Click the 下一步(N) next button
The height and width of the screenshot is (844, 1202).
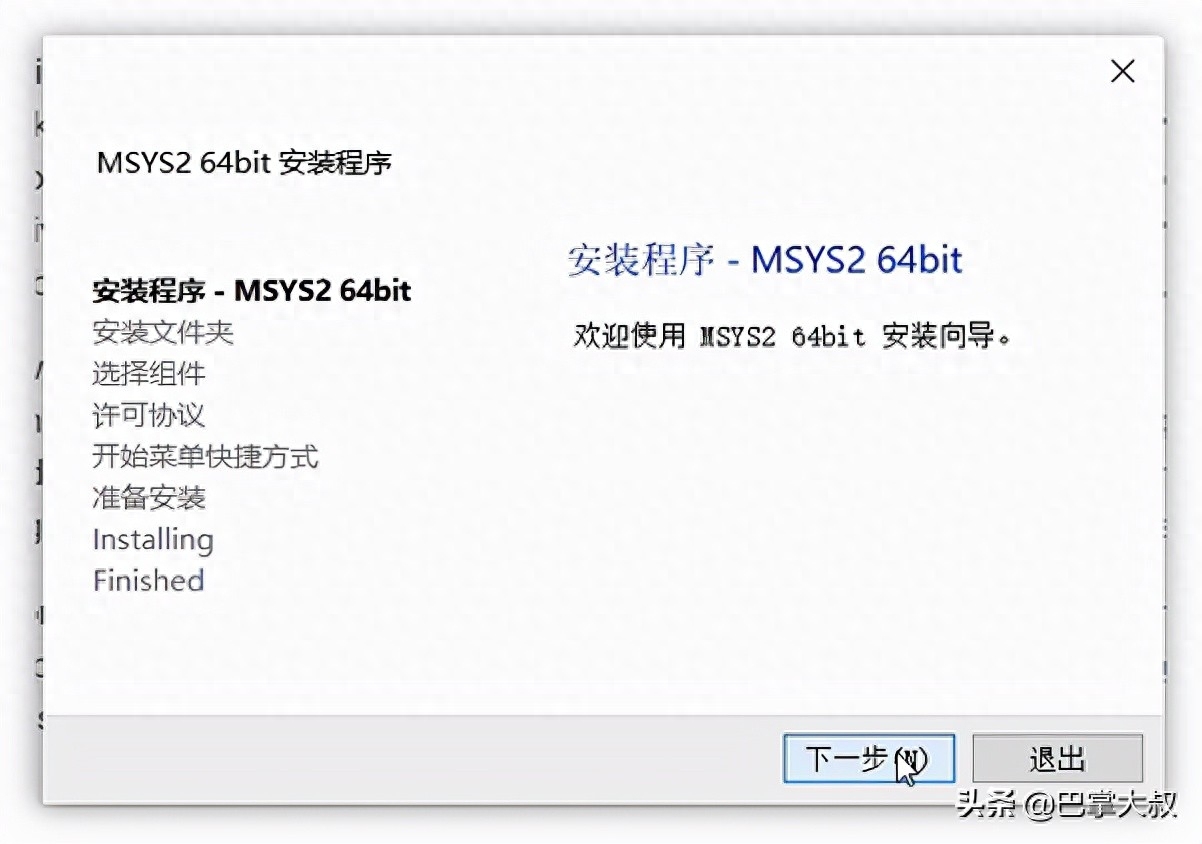(x=868, y=759)
